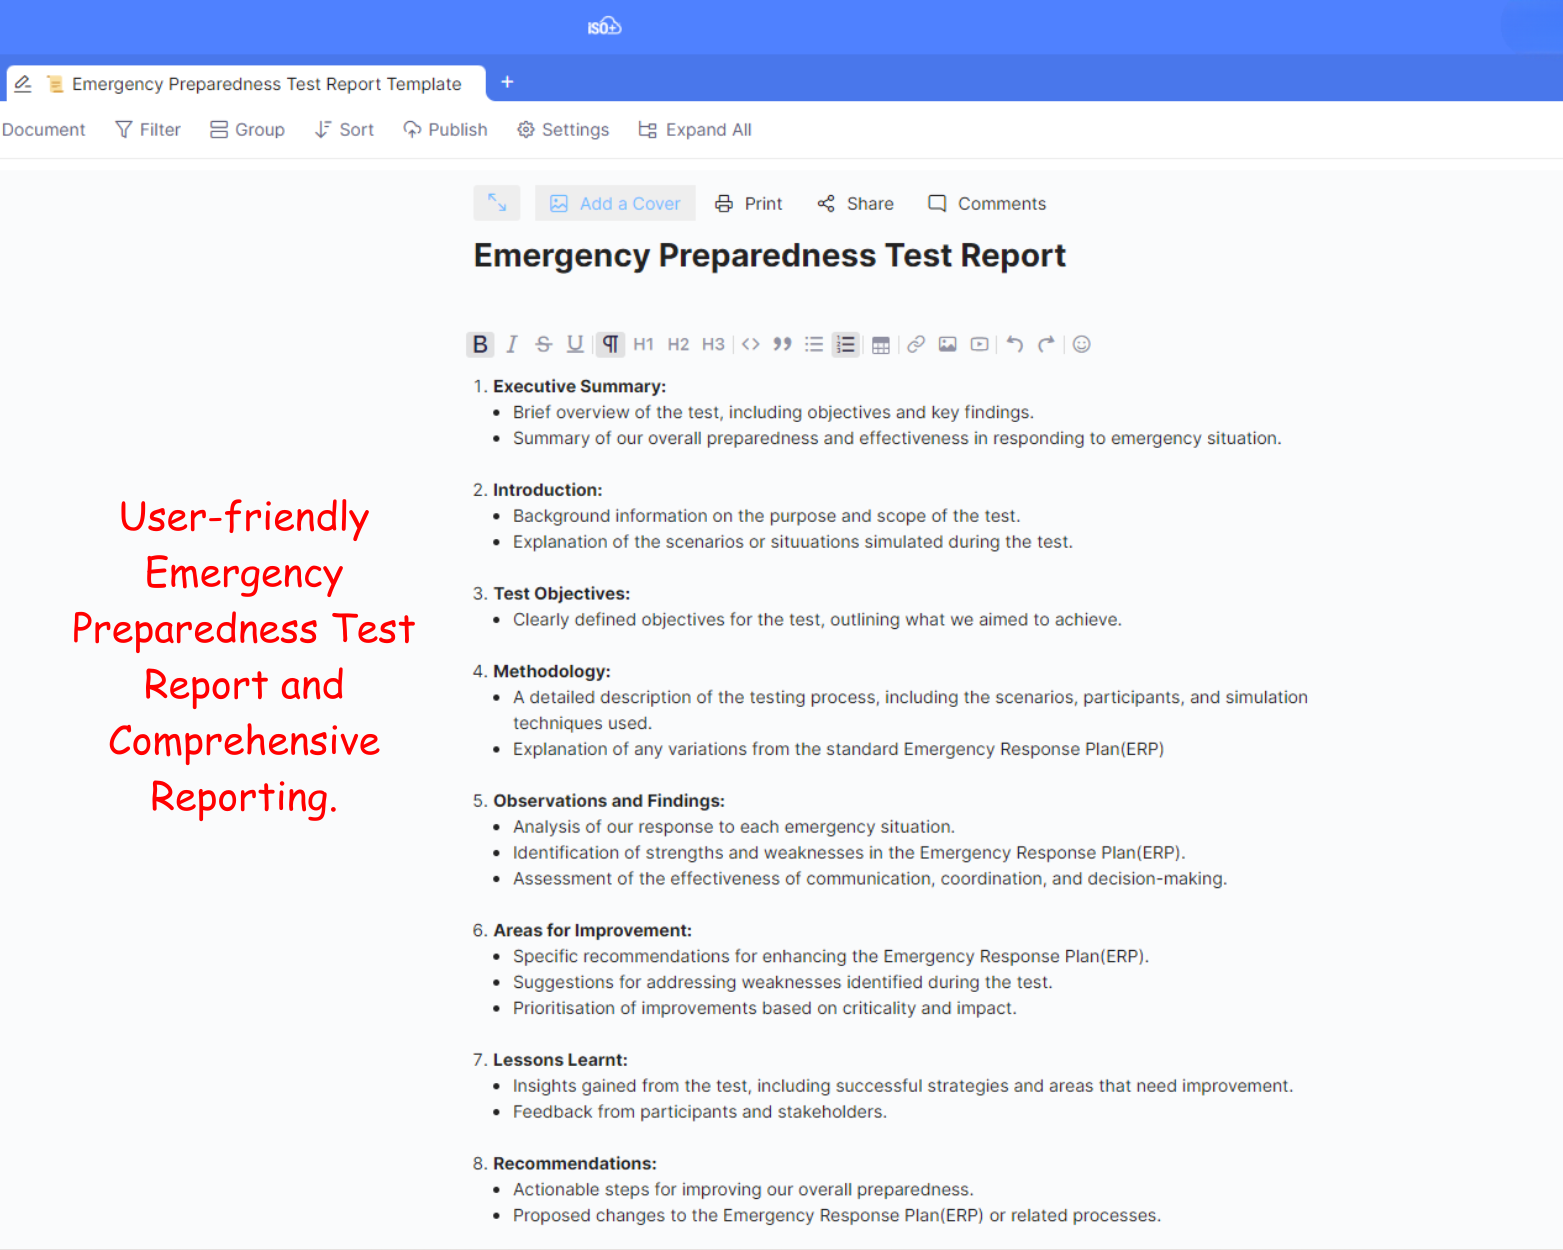Insert a code block

pyautogui.click(x=750, y=345)
